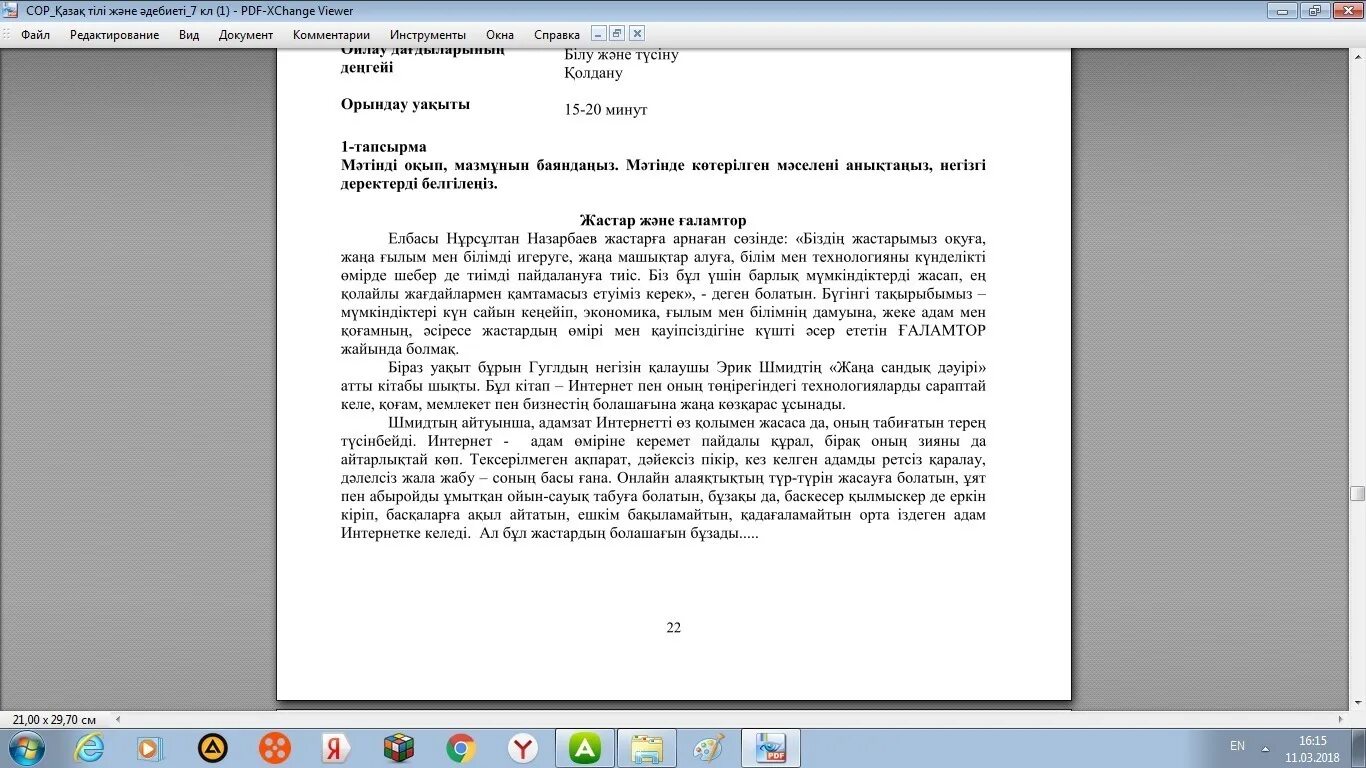
Task: Click the vertical scrollbar thumb
Action: pos(1357,493)
